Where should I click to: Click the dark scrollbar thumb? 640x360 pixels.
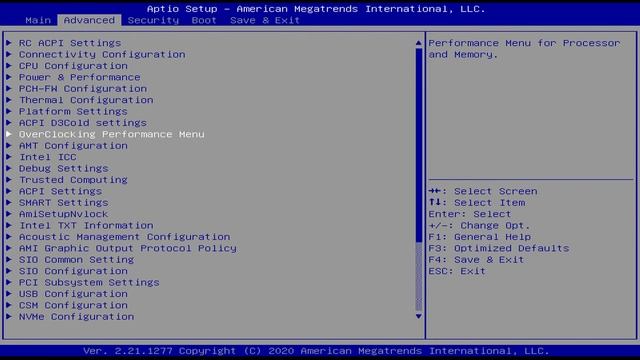click(x=418, y=145)
